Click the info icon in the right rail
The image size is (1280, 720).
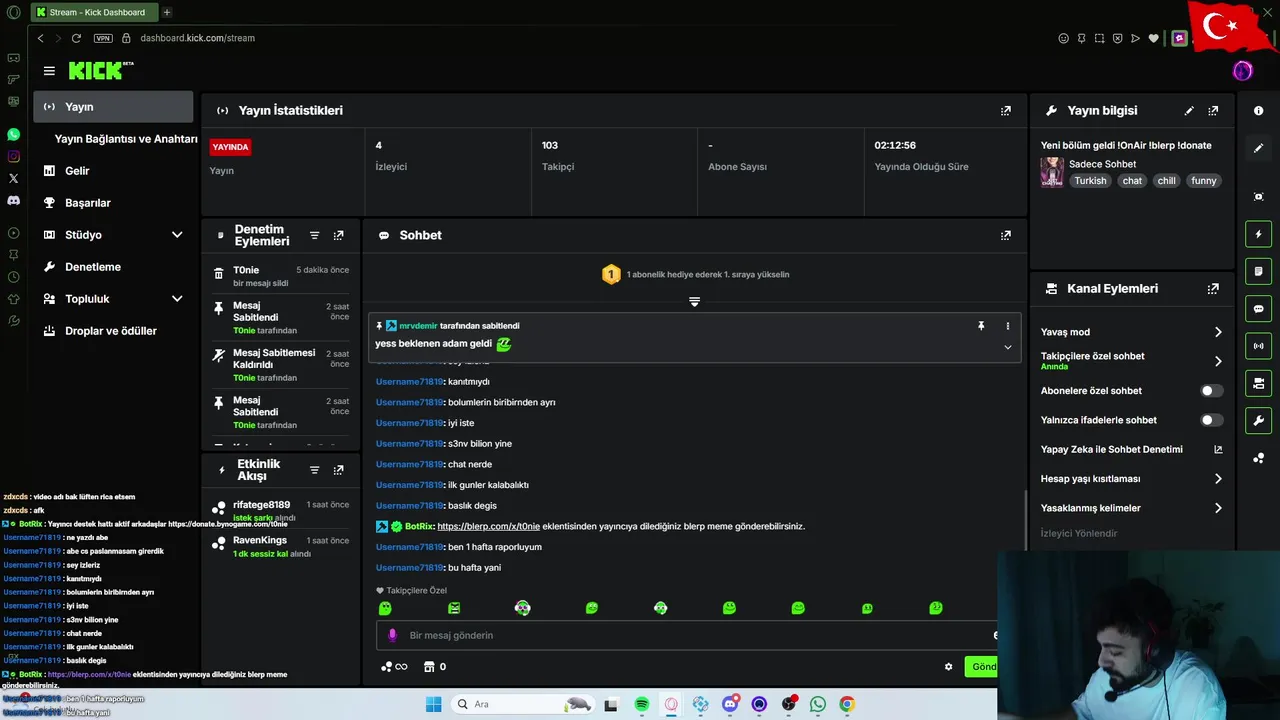click(x=1259, y=111)
